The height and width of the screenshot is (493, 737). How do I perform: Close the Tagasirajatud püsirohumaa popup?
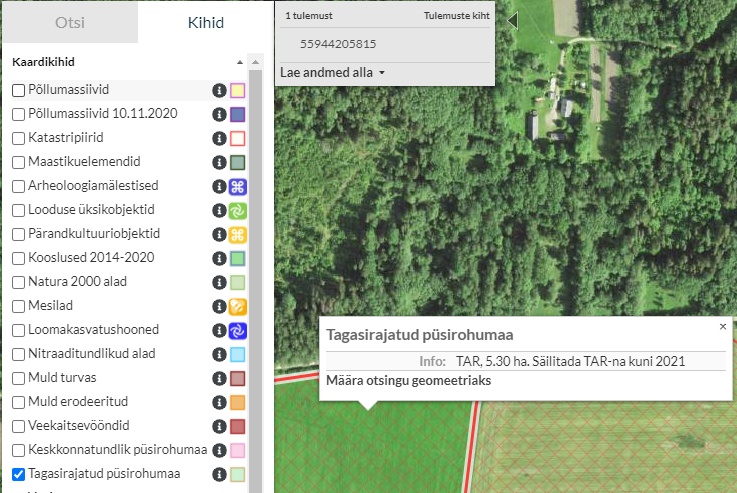[x=723, y=327]
